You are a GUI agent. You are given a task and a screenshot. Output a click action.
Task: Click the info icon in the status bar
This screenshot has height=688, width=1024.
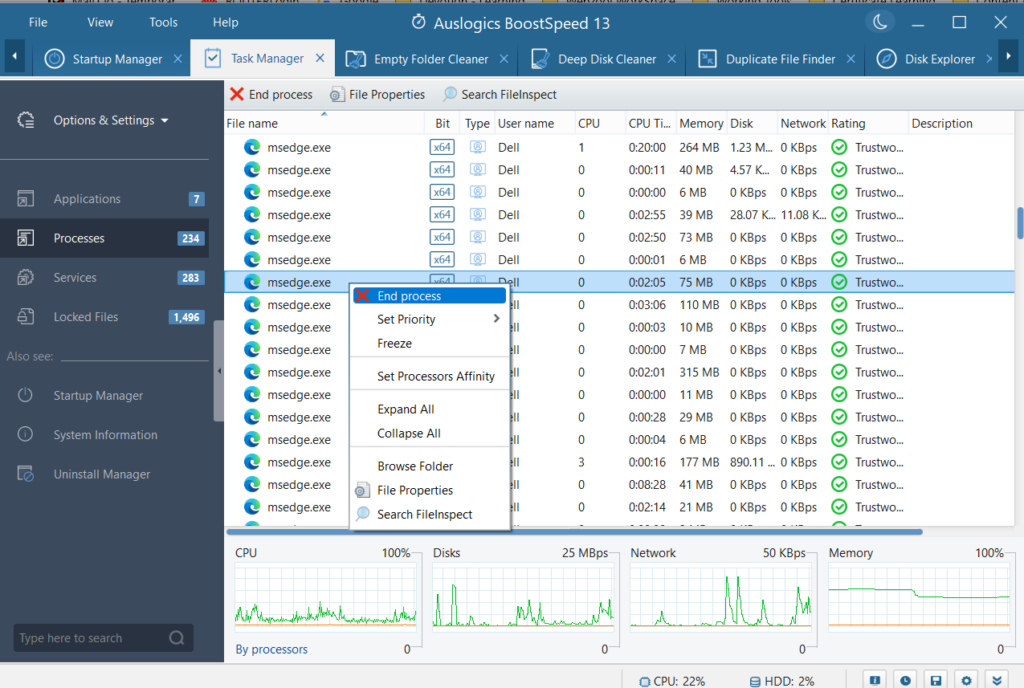pos(875,679)
